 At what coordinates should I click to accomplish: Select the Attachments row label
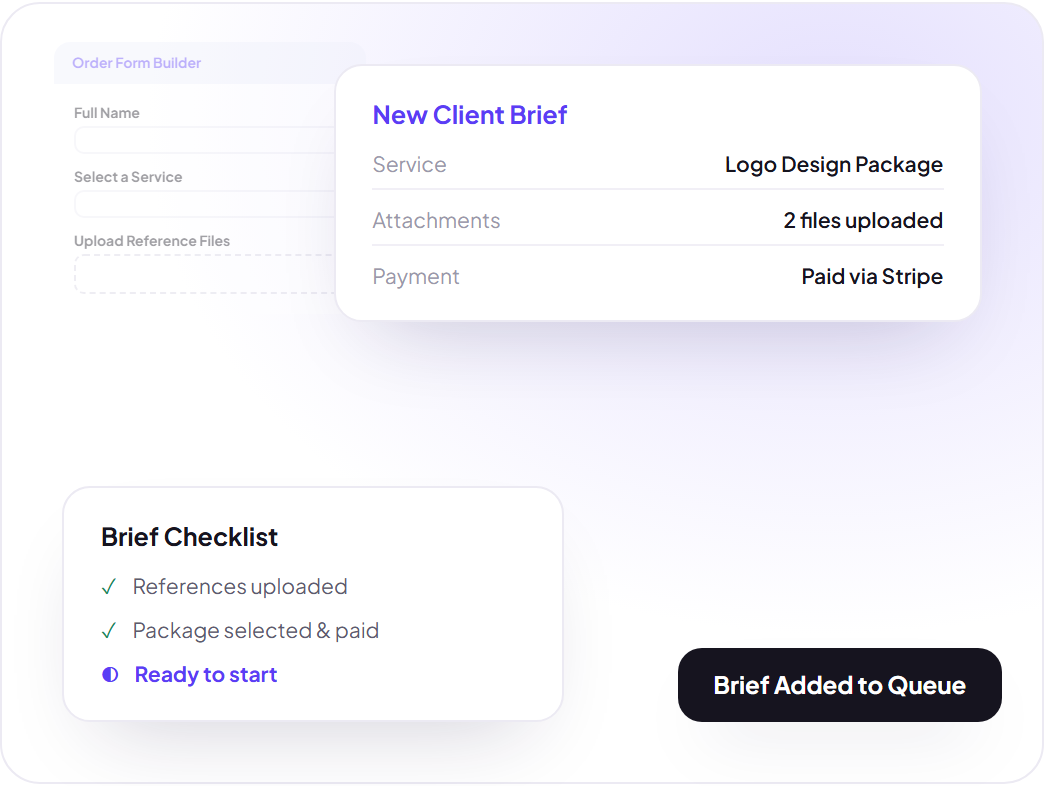click(x=436, y=220)
